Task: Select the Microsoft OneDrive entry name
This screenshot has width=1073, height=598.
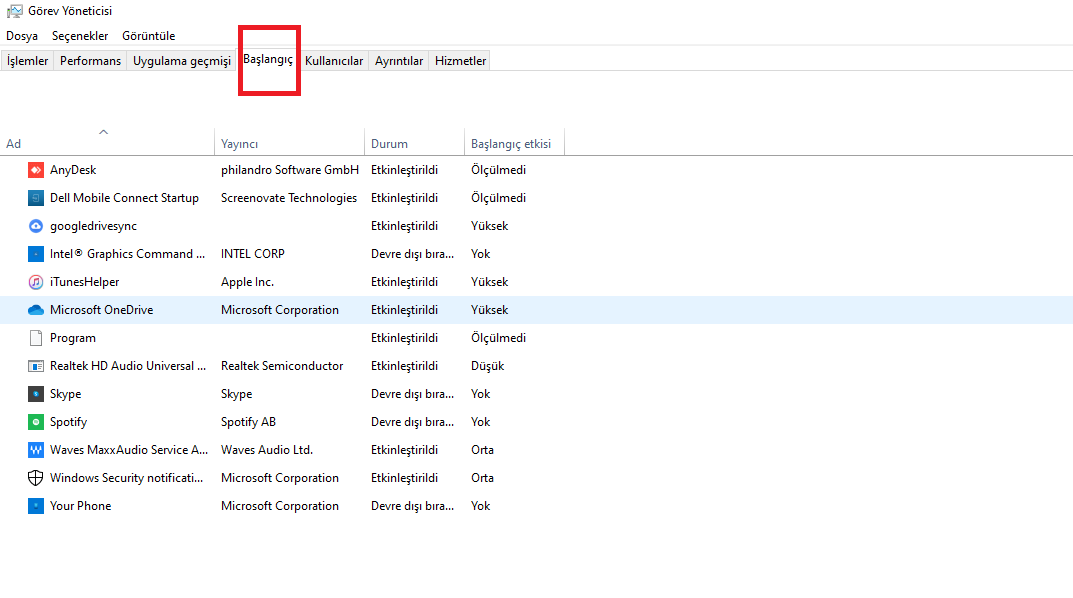Action: (101, 310)
